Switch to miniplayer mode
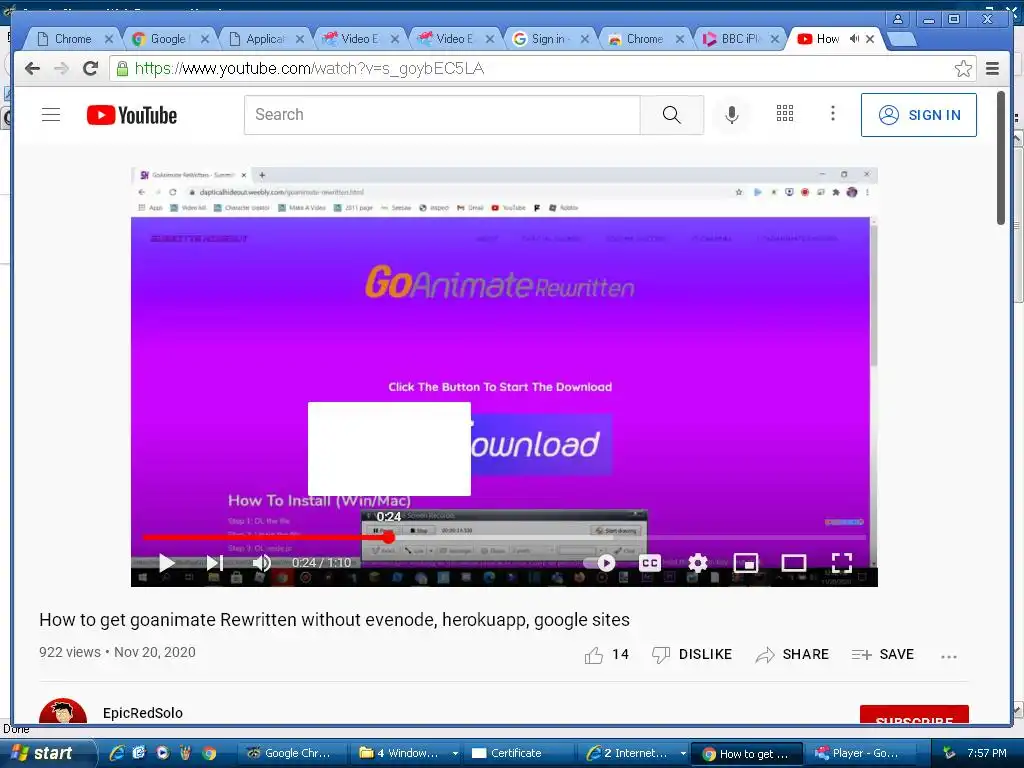The width and height of the screenshot is (1024, 768). (745, 562)
